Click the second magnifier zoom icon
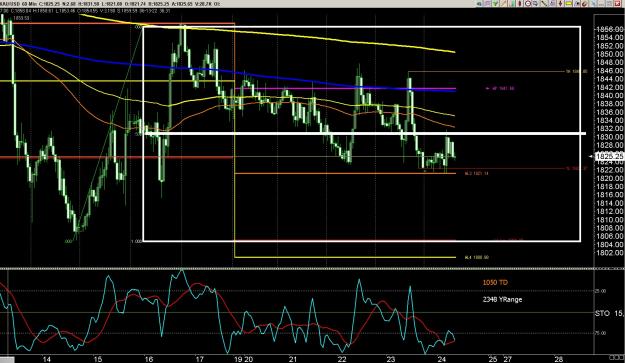Viewport: 625px width, 363px height. point(535,4)
